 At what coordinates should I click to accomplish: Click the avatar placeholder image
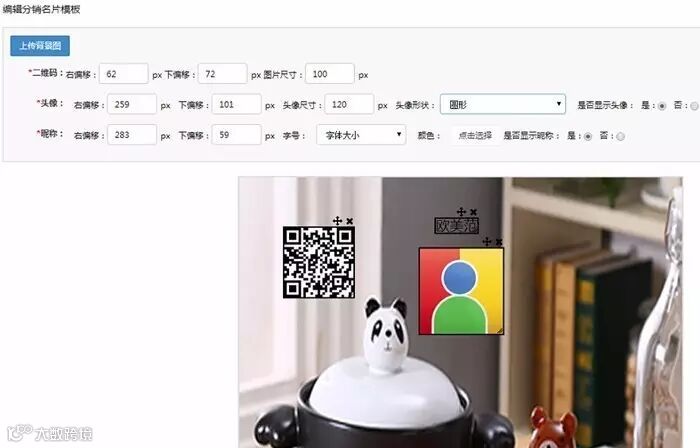pyautogui.click(x=461, y=291)
